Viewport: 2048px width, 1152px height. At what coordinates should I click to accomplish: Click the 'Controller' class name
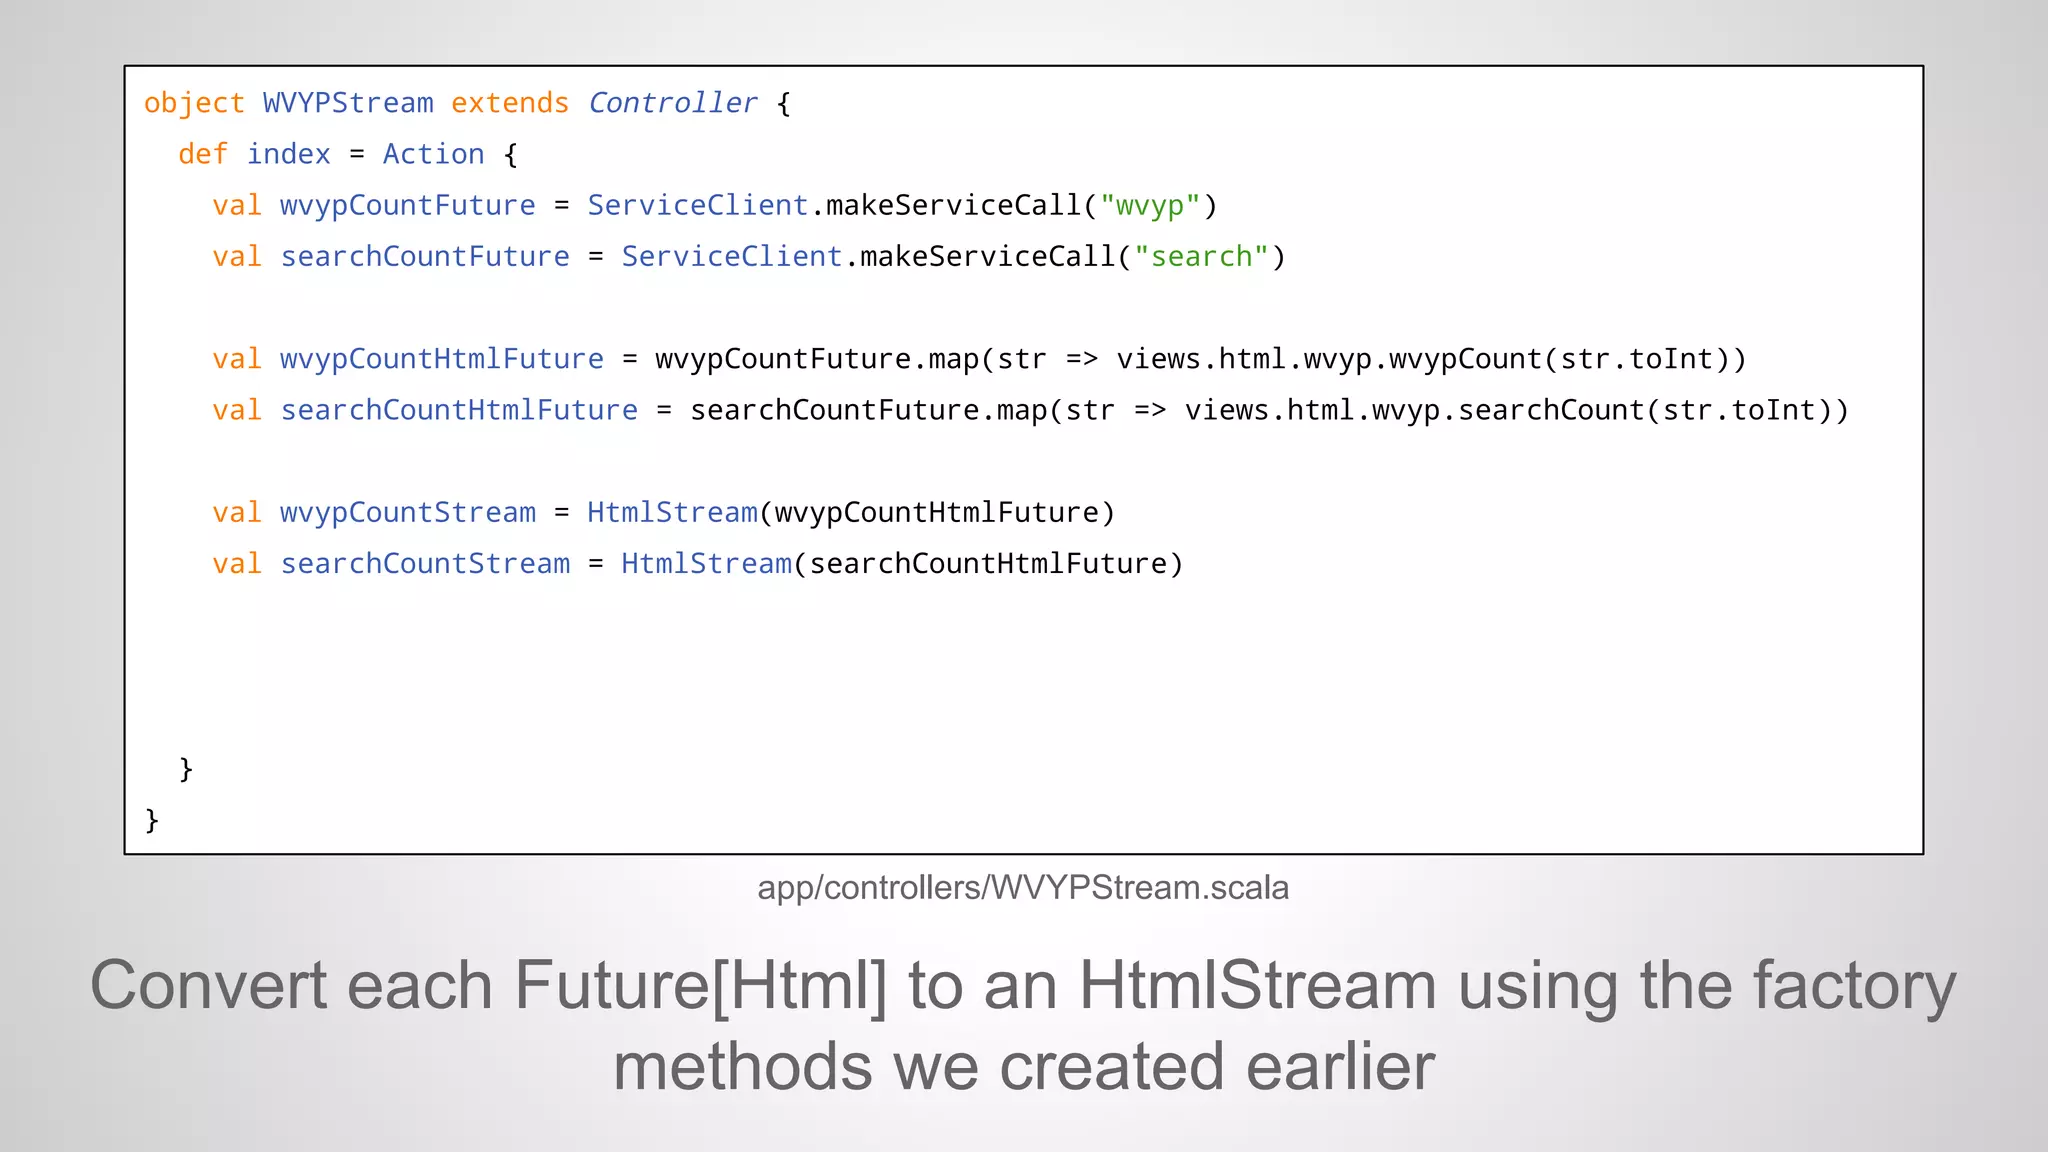[672, 103]
